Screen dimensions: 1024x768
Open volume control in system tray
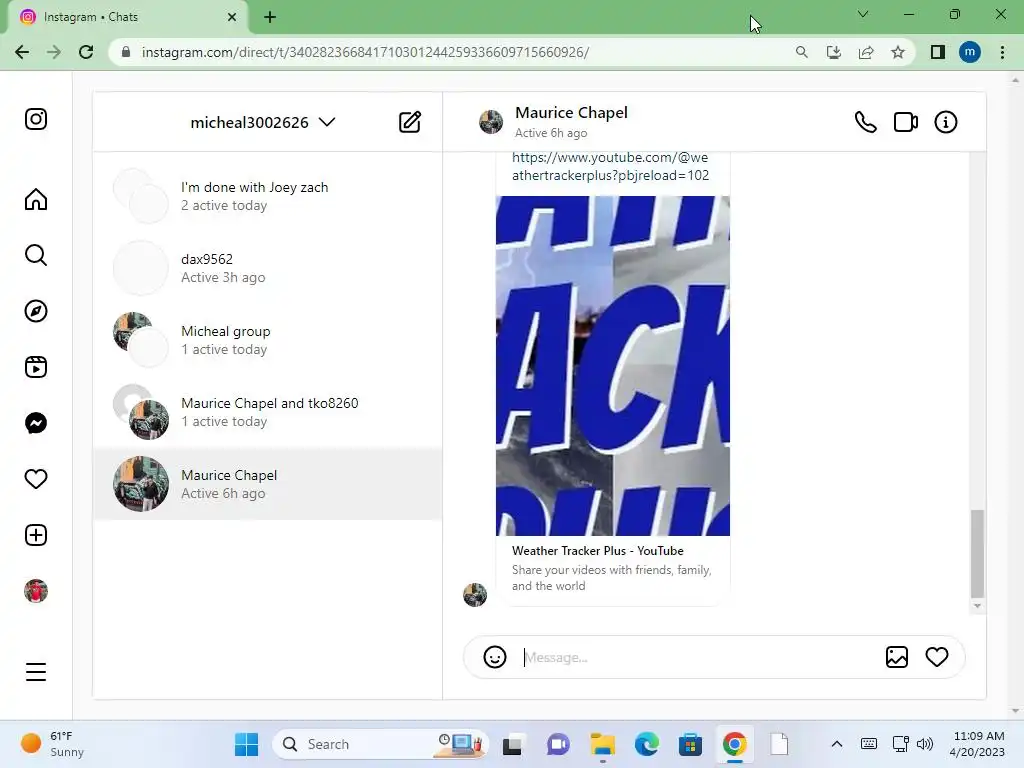[925, 744]
